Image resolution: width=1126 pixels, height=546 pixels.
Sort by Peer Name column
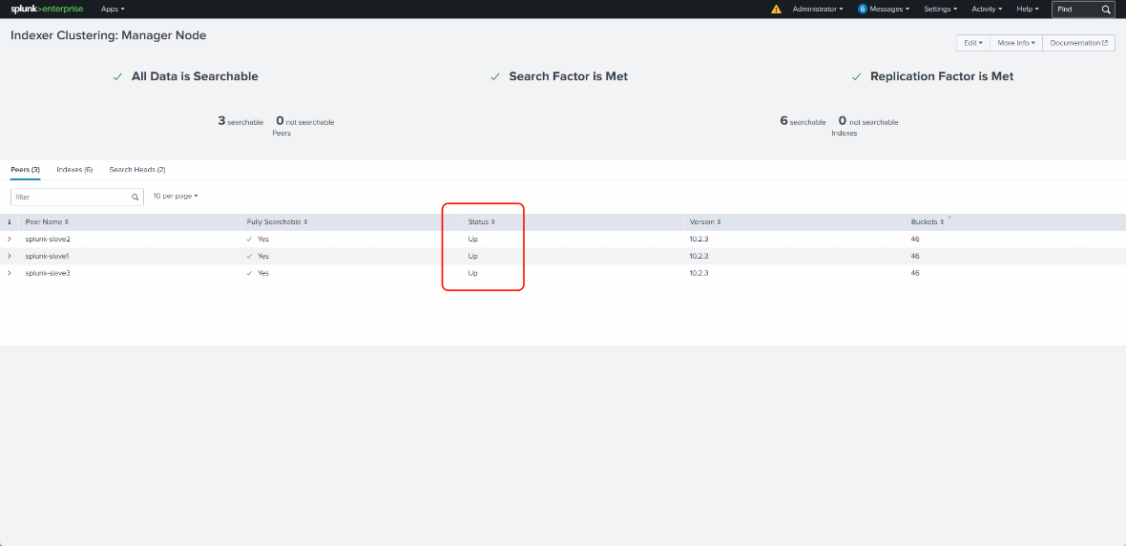coord(47,222)
